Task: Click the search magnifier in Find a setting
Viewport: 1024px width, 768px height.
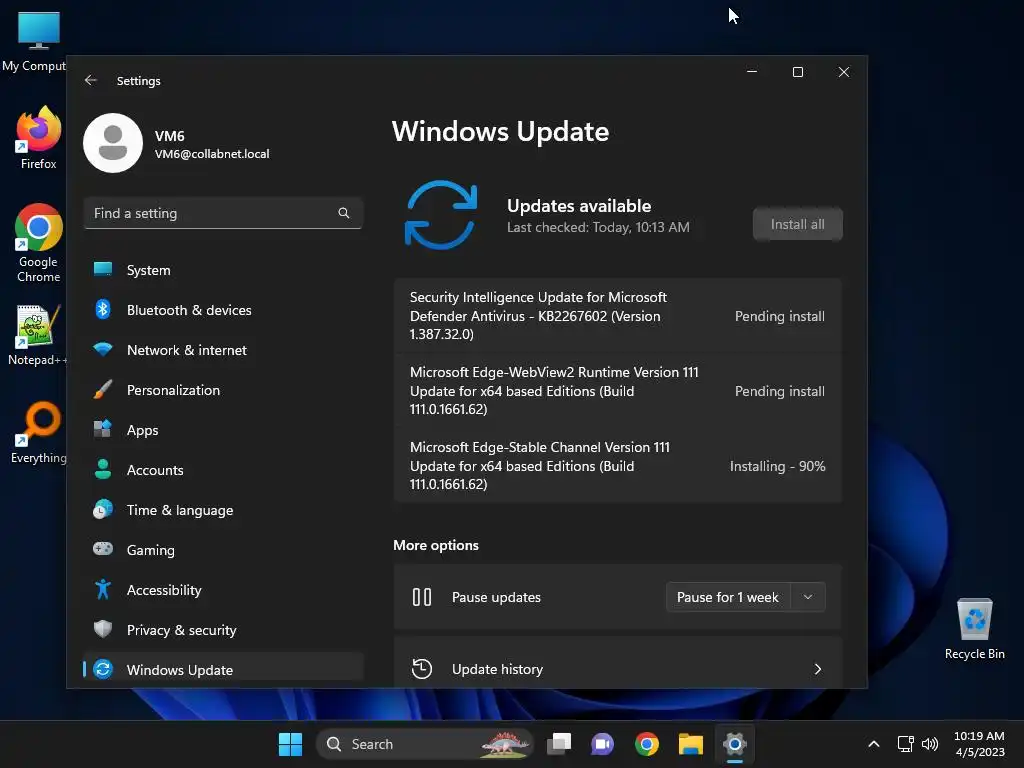Action: [344, 213]
